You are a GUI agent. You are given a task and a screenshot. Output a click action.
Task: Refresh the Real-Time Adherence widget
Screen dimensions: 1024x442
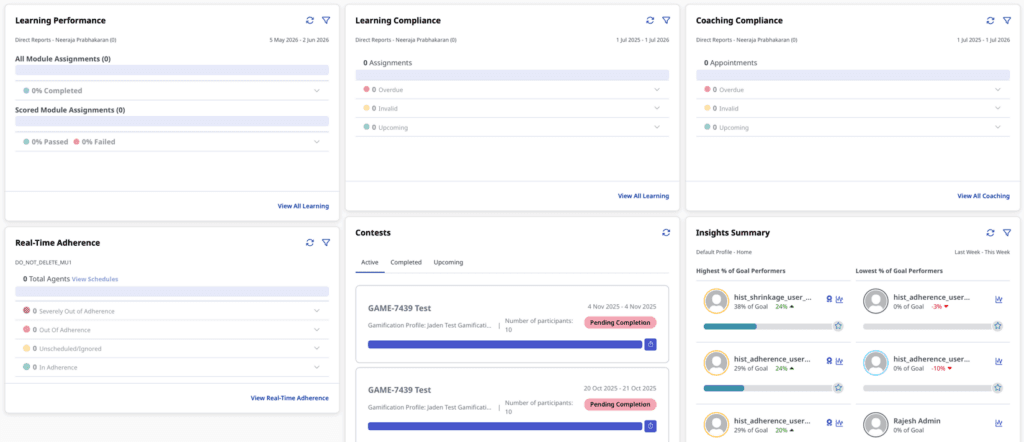pos(310,242)
